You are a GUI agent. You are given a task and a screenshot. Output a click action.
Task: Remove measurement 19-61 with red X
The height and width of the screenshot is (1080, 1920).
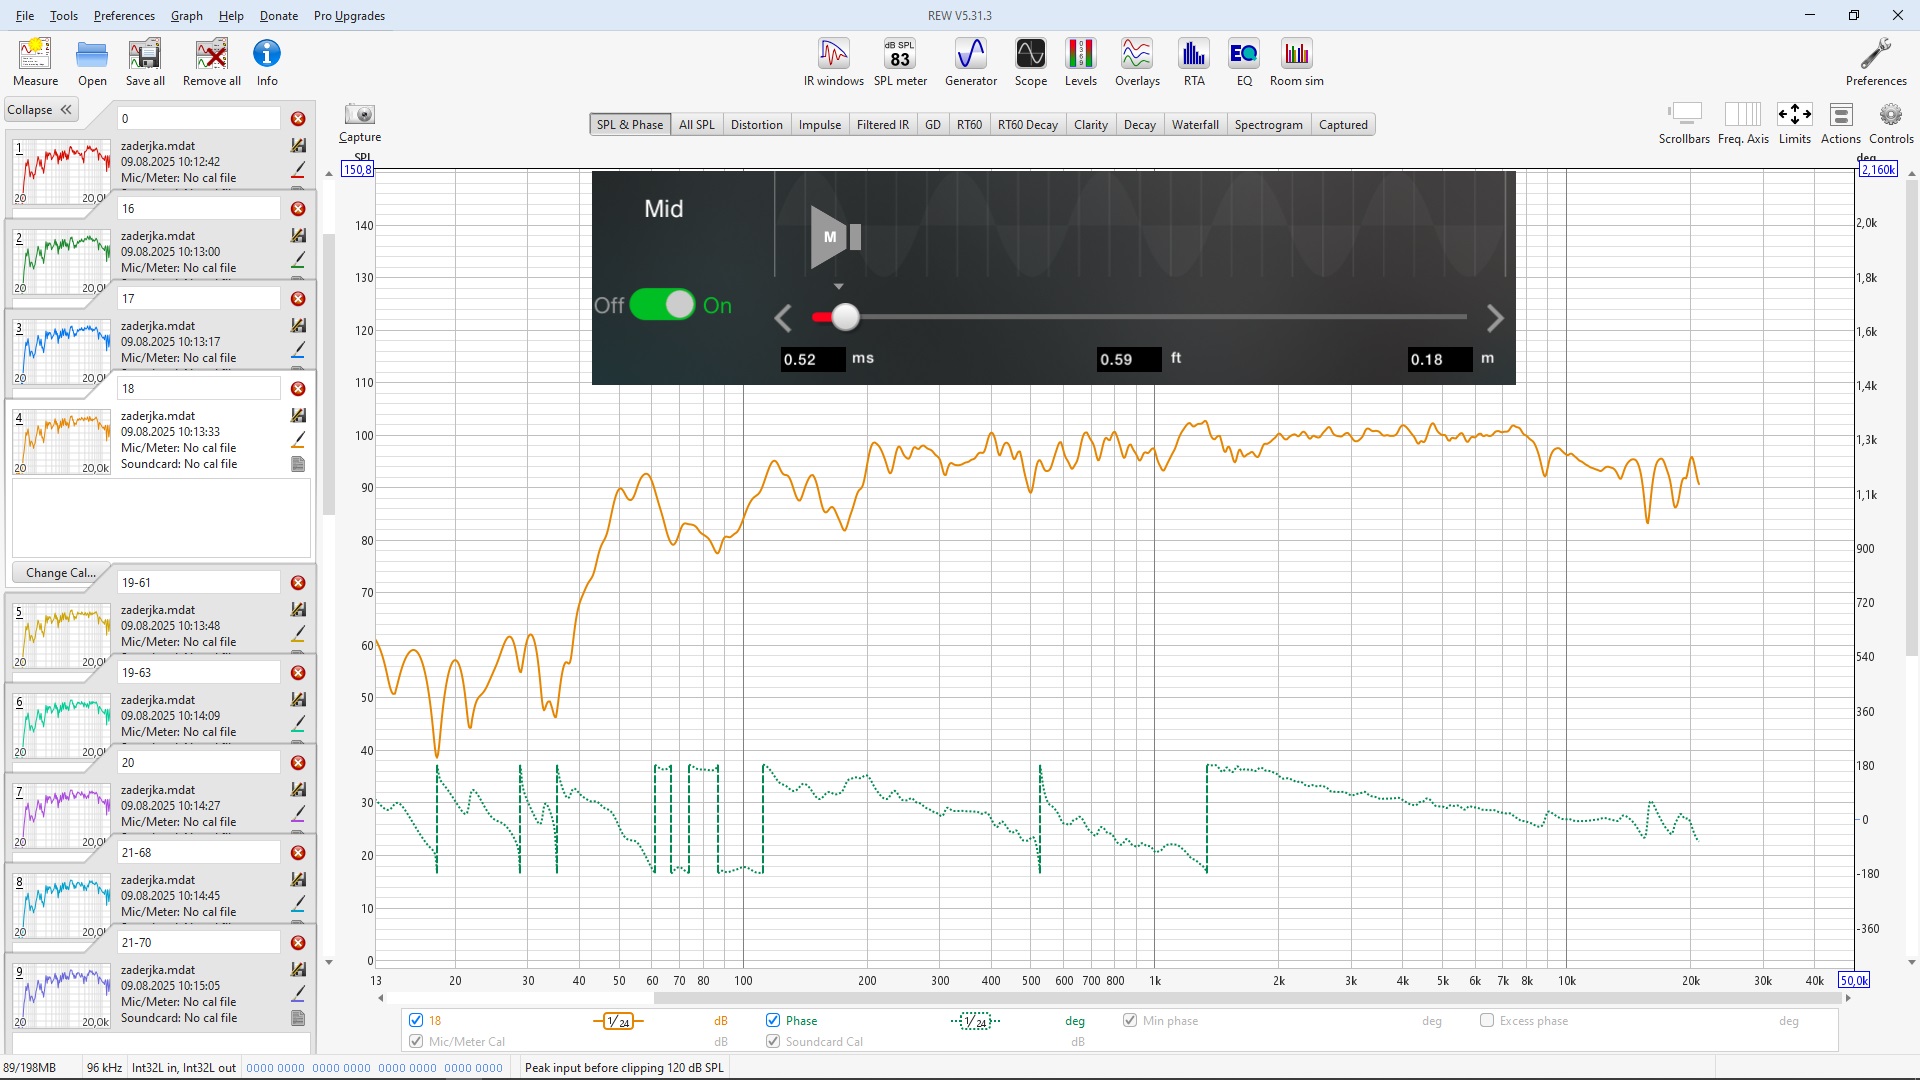coord(298,583)
